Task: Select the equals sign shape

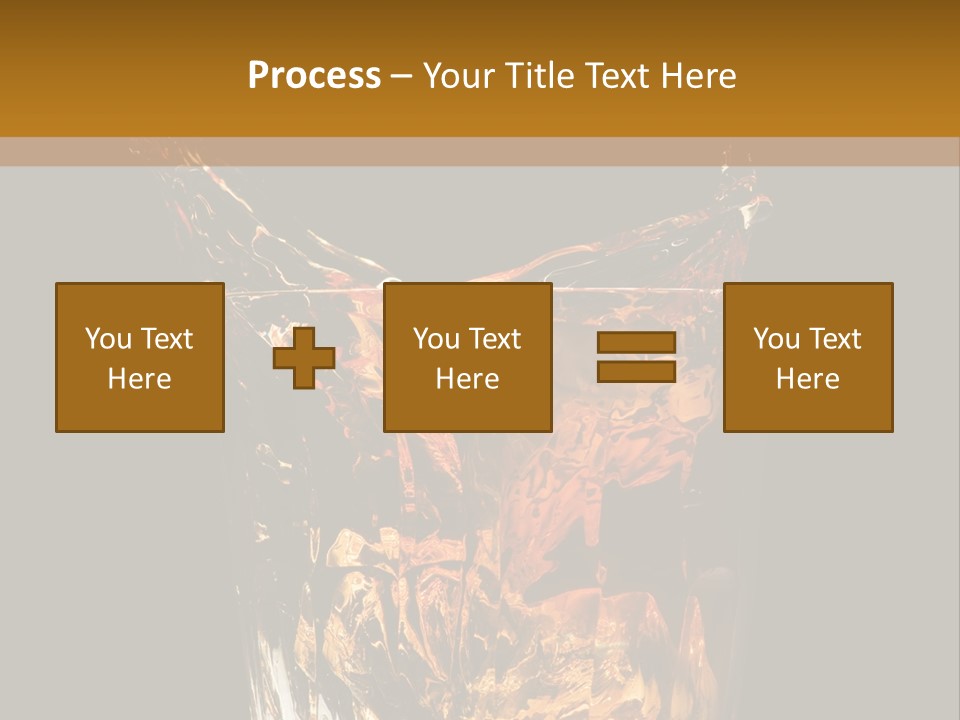Action: click(636, 357)
